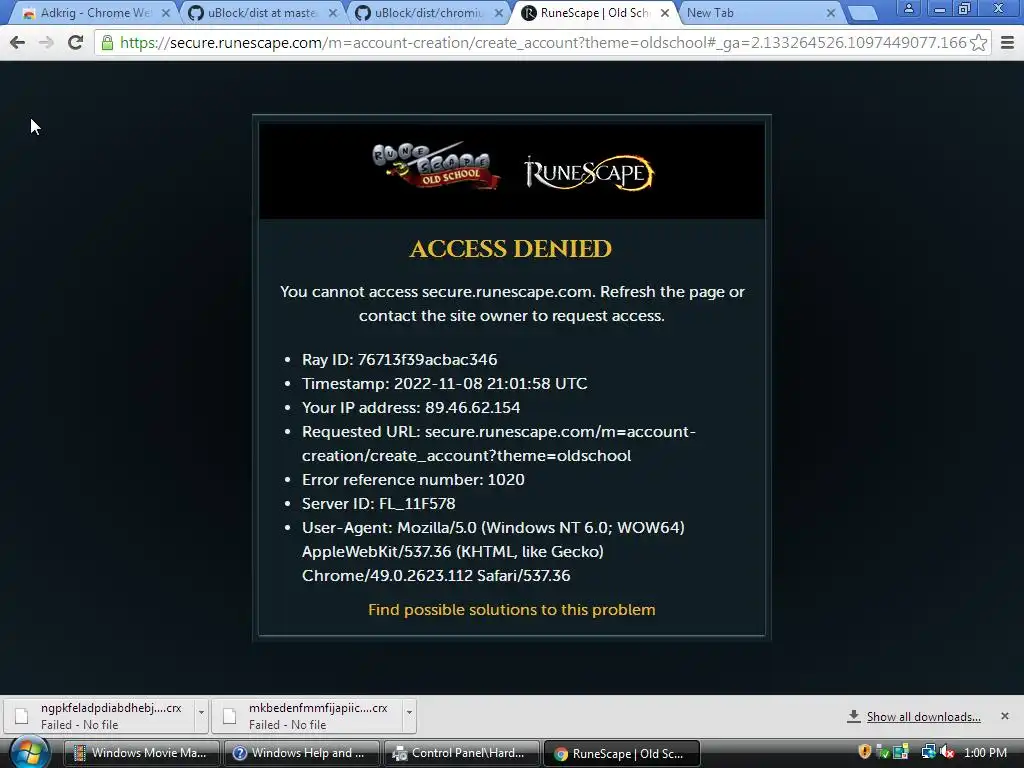
Task: Switch to Control Panel\Hardware taskbar item
Action: point(462,753)
